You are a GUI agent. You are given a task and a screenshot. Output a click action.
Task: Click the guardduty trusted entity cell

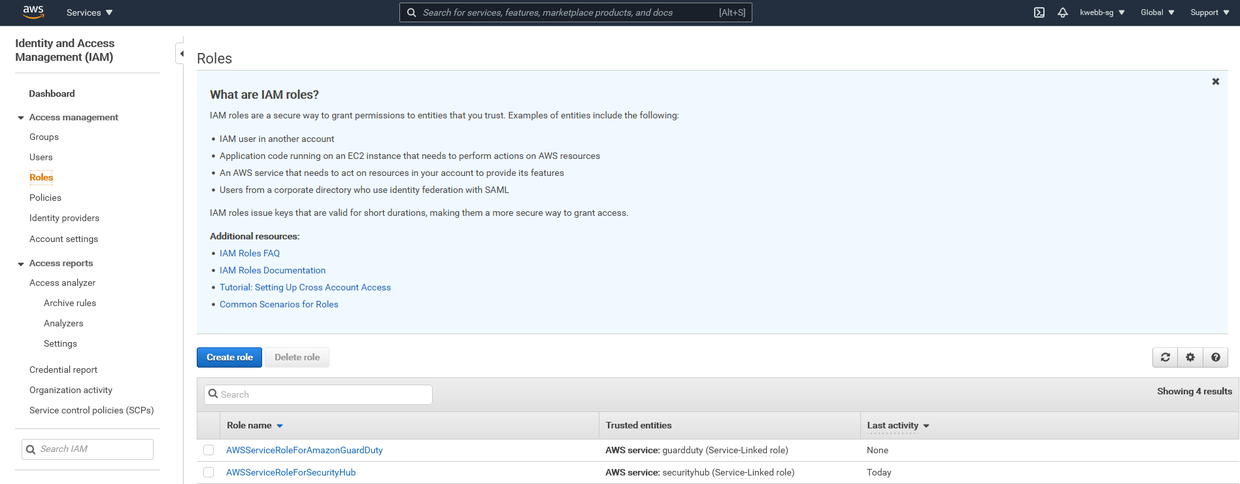point(696,450)
